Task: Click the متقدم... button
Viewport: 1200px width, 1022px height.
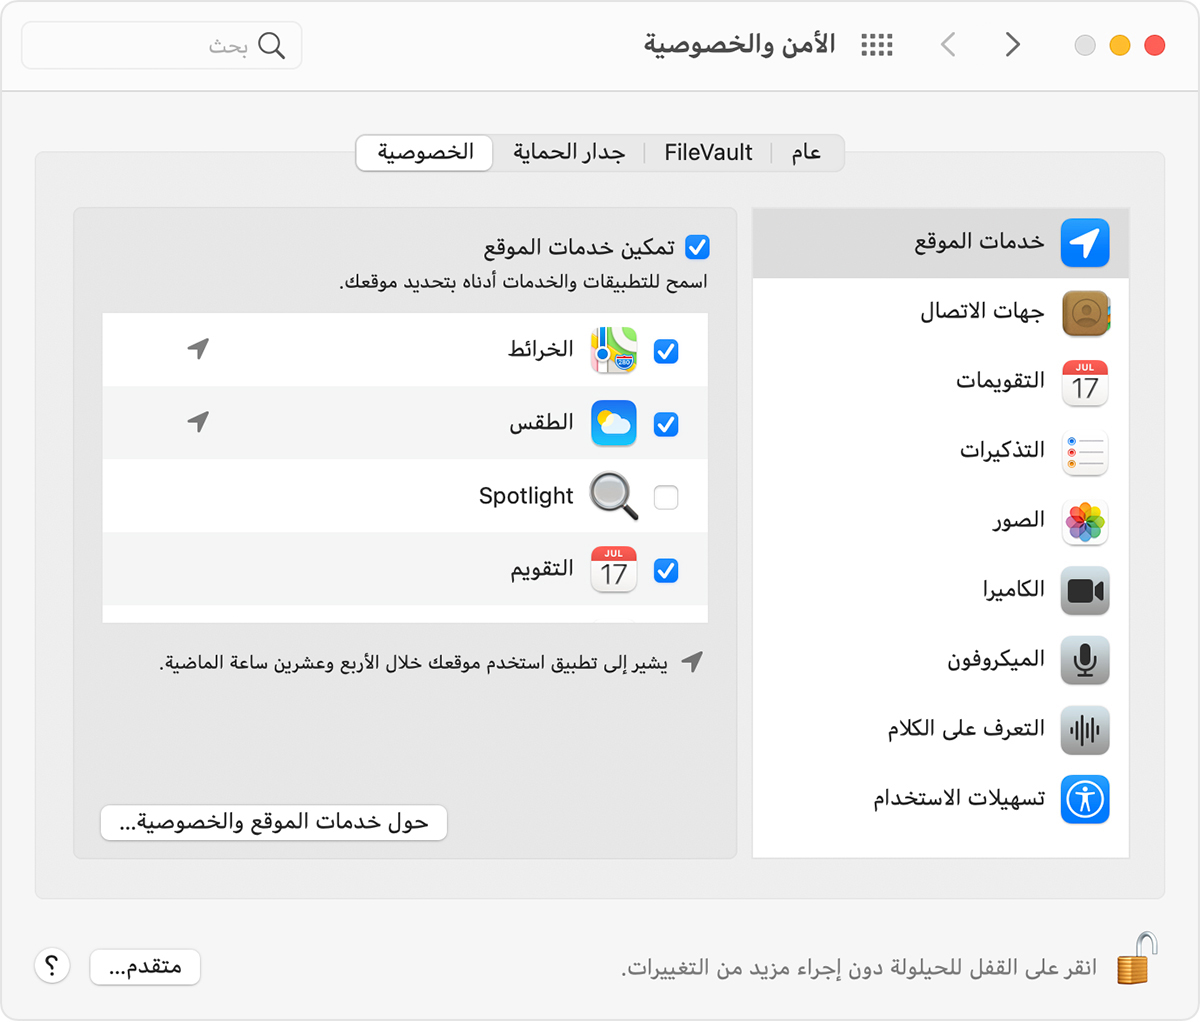Action: click(x=146, y=966)
